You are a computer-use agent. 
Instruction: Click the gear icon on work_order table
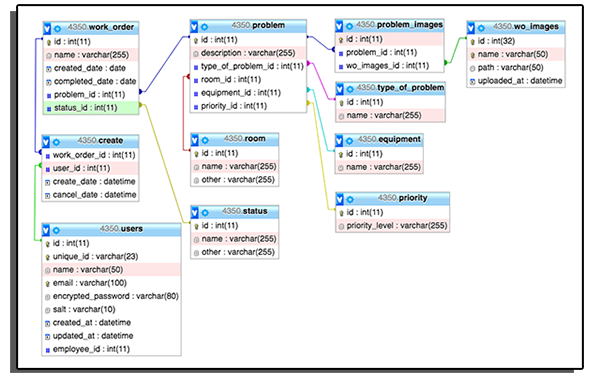[x=57, y=29]
